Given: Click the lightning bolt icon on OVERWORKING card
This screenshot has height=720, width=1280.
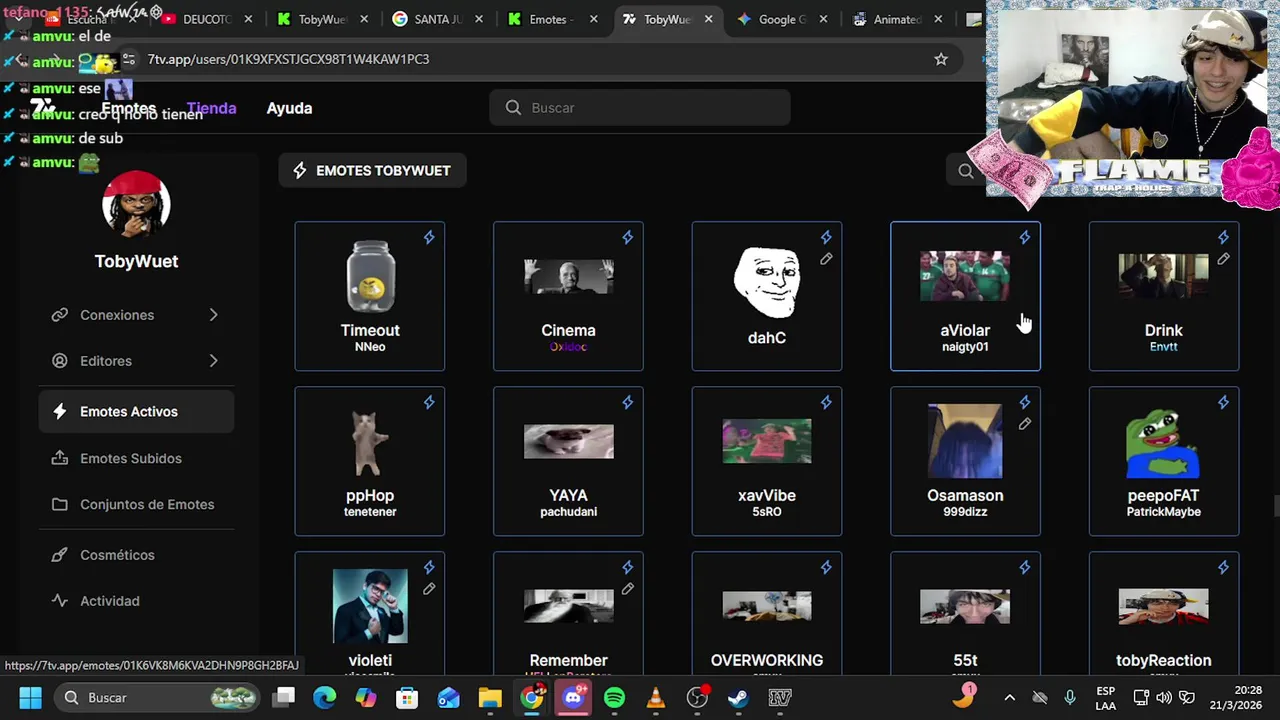Looking at the screenshot, I should pos(826,568).
